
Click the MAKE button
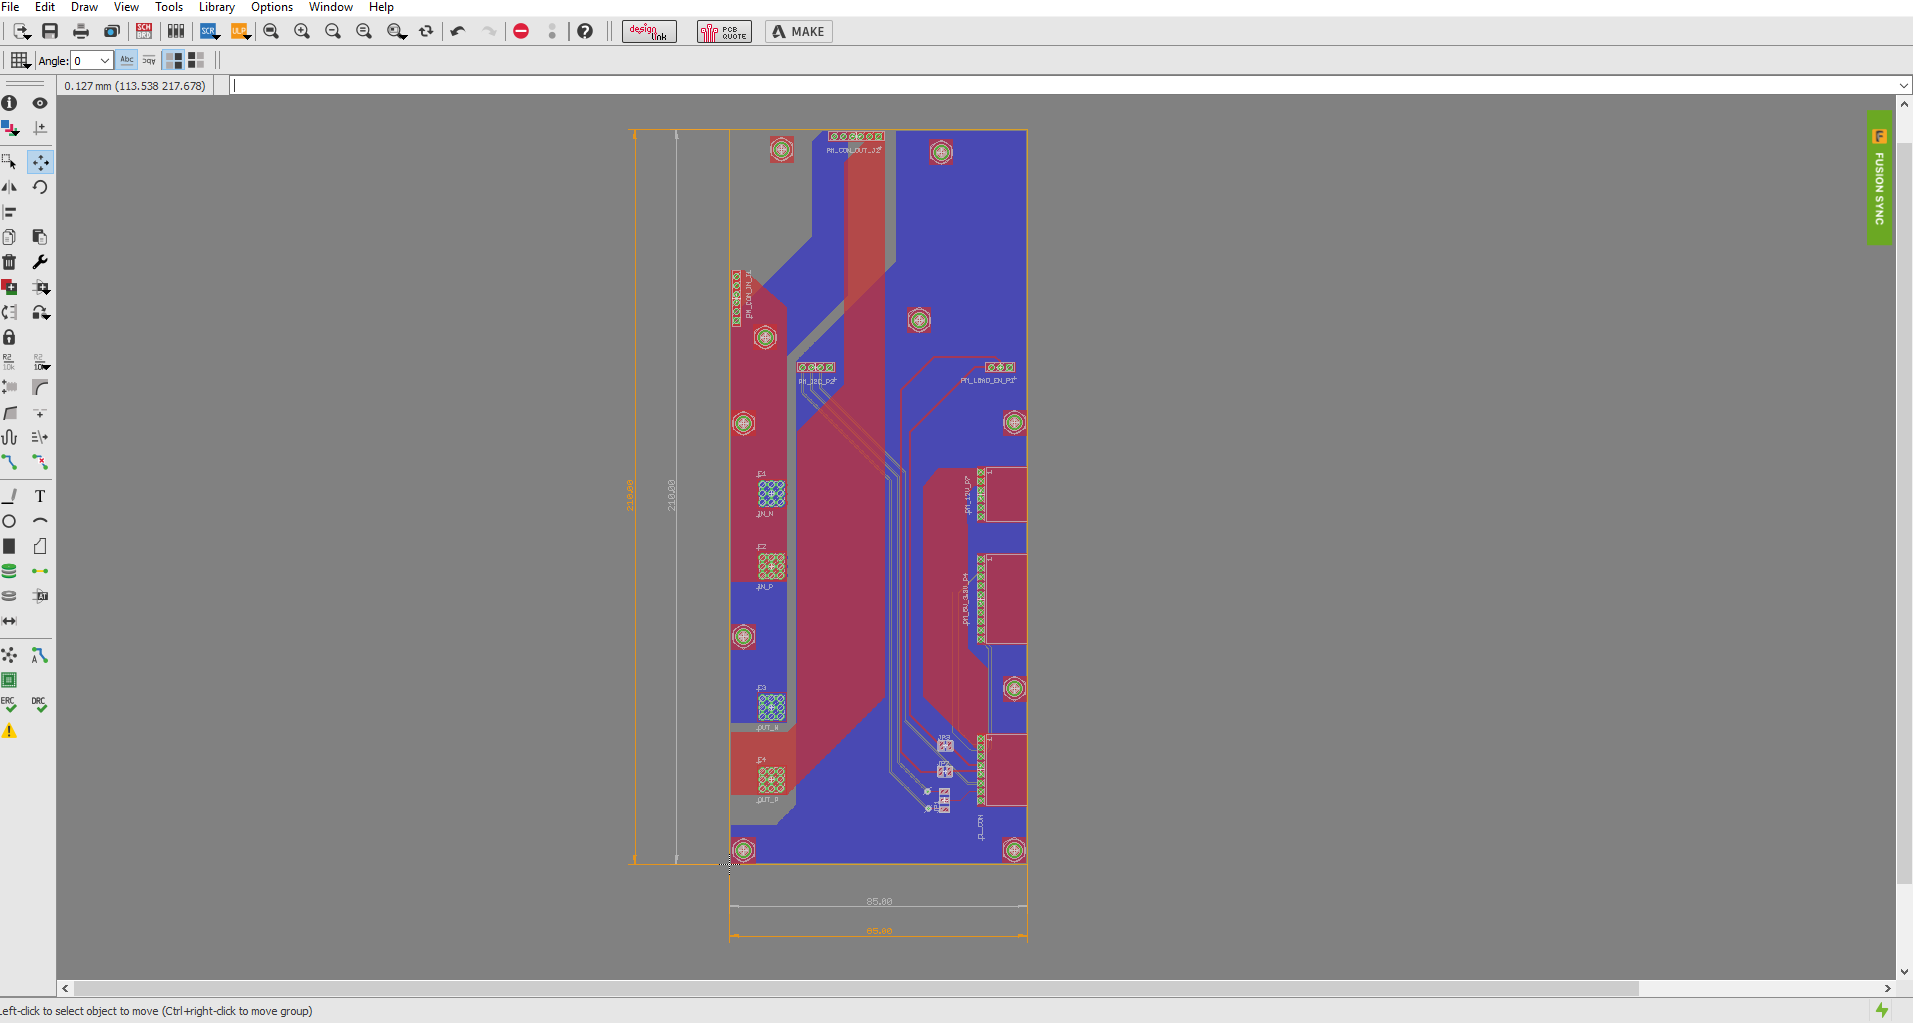click(797, 31)
